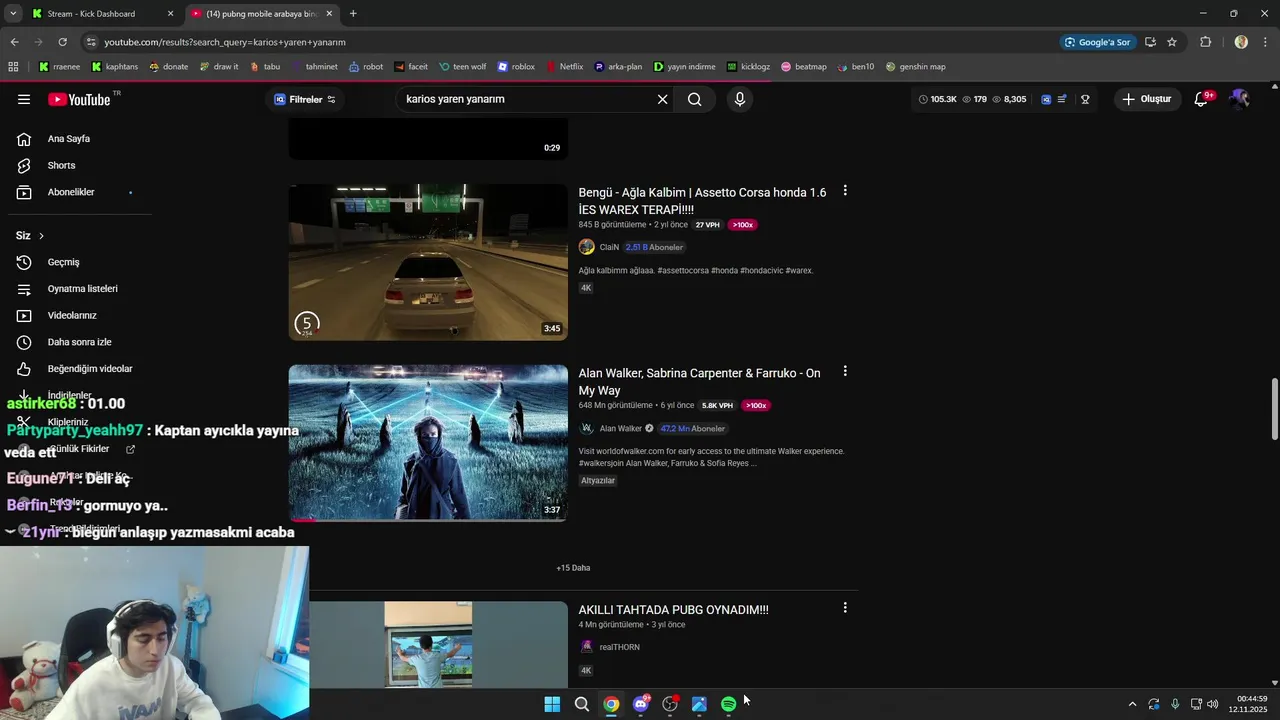Open options menu for Bengü video
The width and height of the screenshot is (1280, 720).
tap(845, 190)
